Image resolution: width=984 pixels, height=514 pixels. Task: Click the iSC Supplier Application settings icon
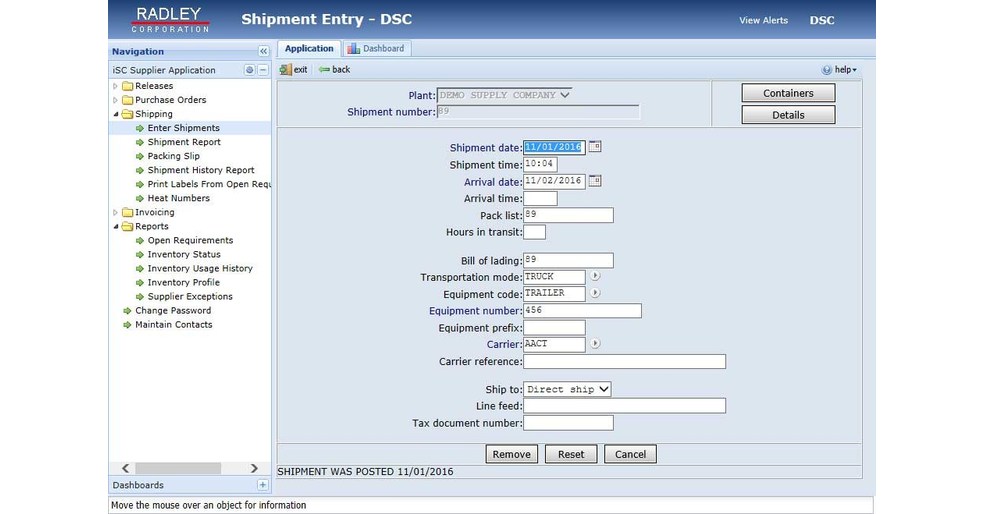250,70
